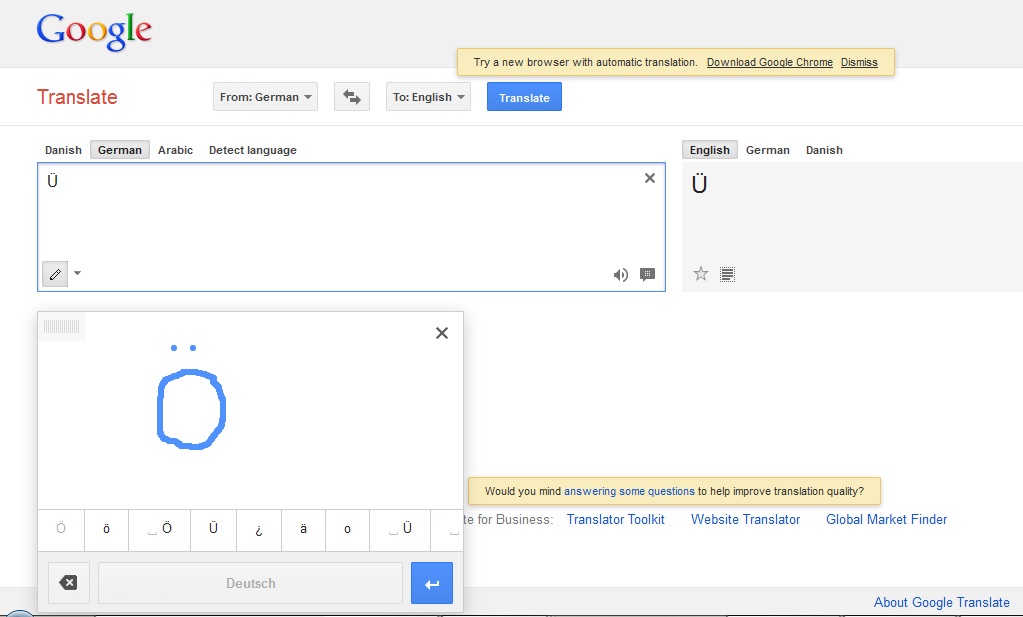This screenshot has height=617, width=1023.
Task: Clear source text with the X icon
Action: pos(650,178)
